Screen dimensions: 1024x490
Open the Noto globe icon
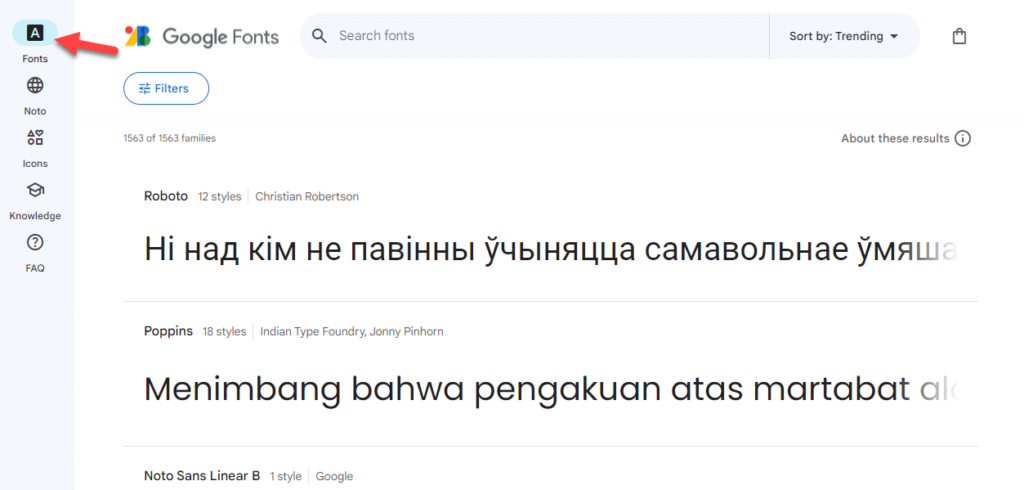click(x=35, y=85)
